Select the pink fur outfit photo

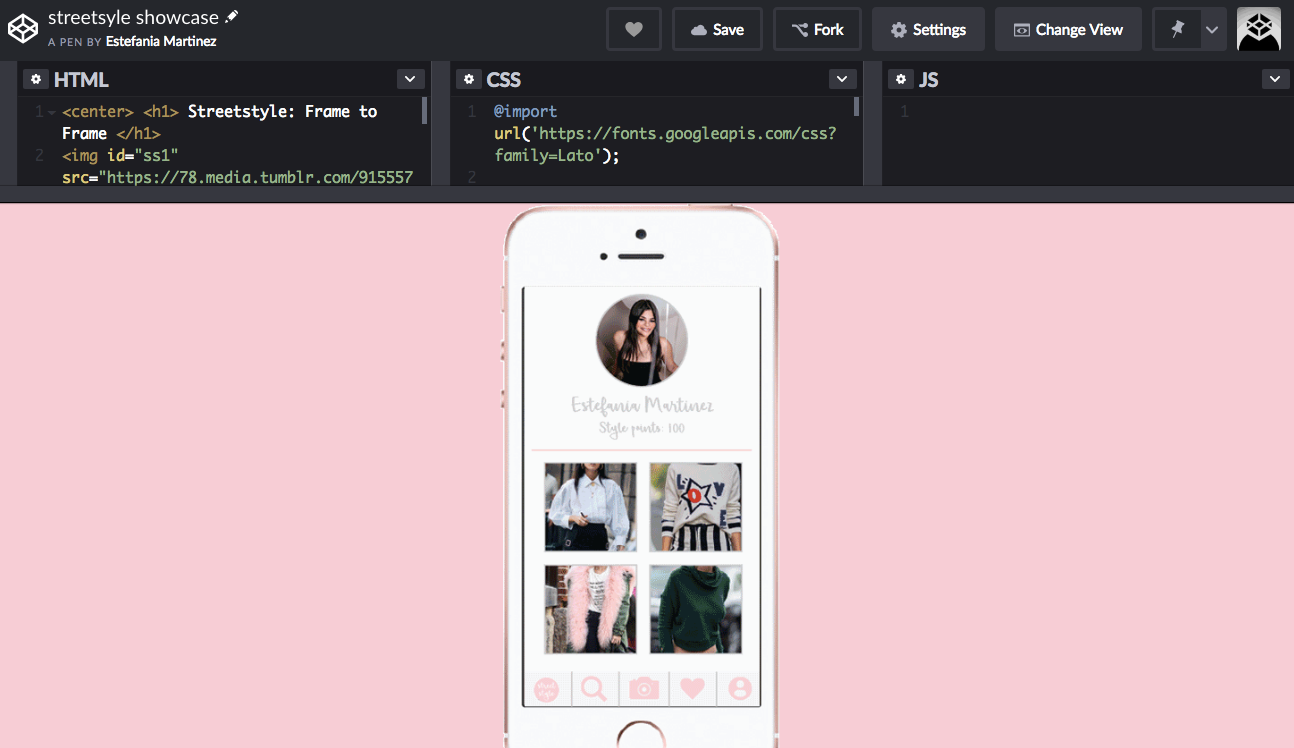(590, 609)
